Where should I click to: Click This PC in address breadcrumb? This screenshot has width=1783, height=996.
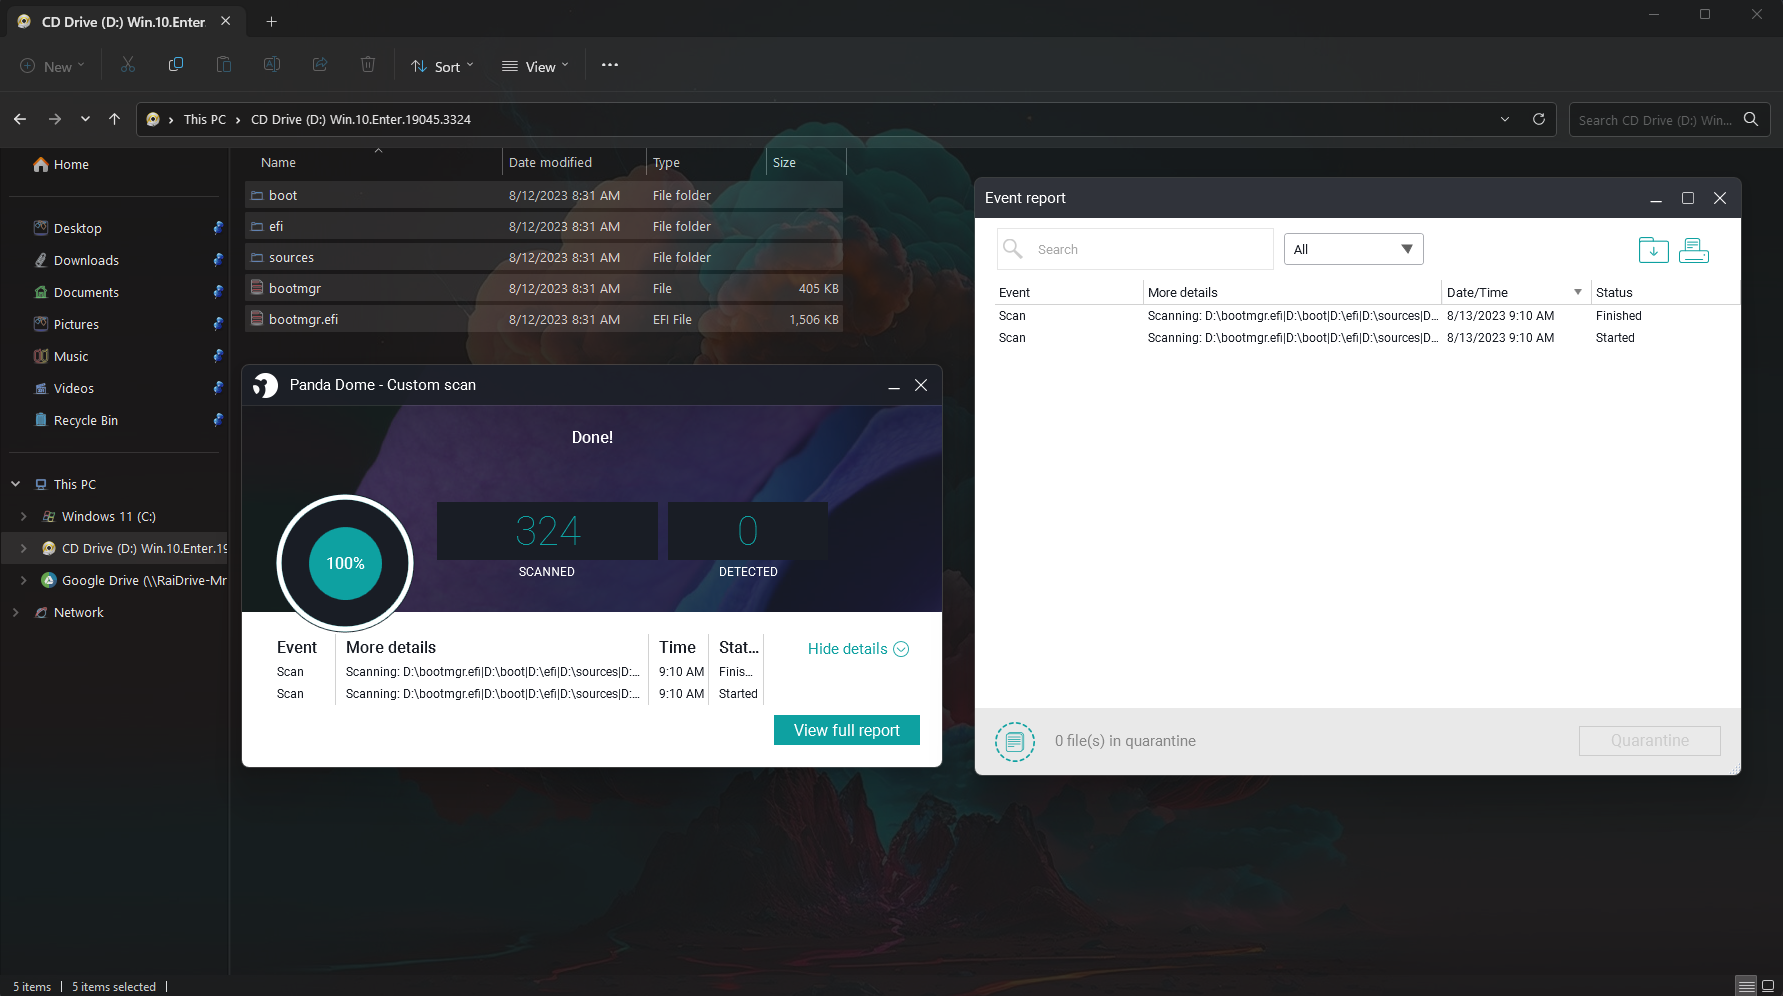click(205, 119)
